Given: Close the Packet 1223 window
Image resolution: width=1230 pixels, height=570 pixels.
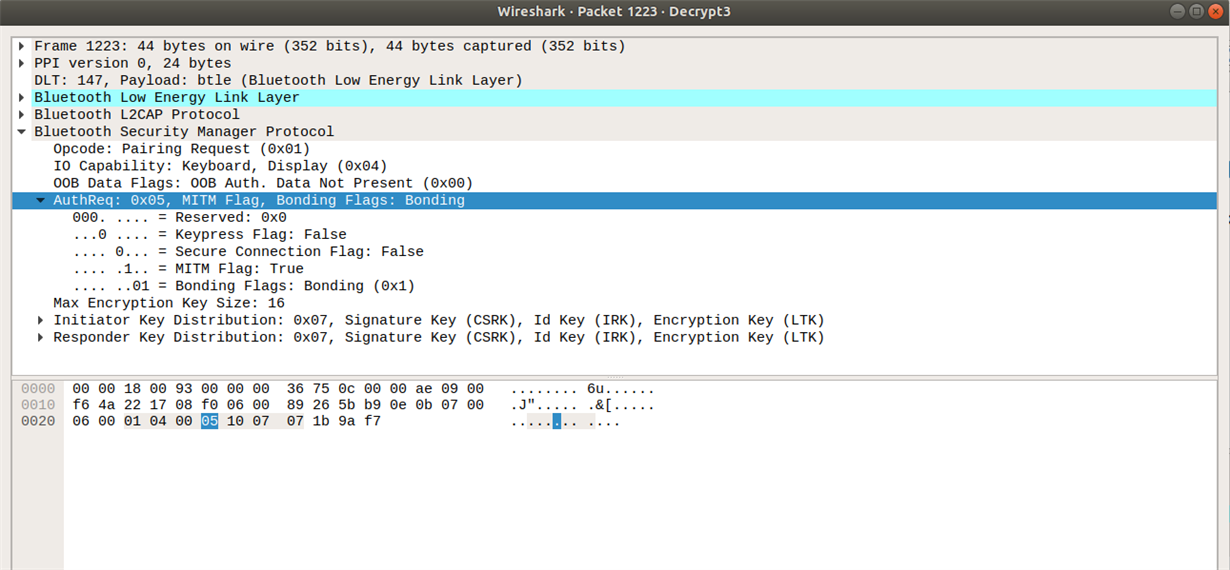Looking at the screenshot, I should [x=1214, y=11].
